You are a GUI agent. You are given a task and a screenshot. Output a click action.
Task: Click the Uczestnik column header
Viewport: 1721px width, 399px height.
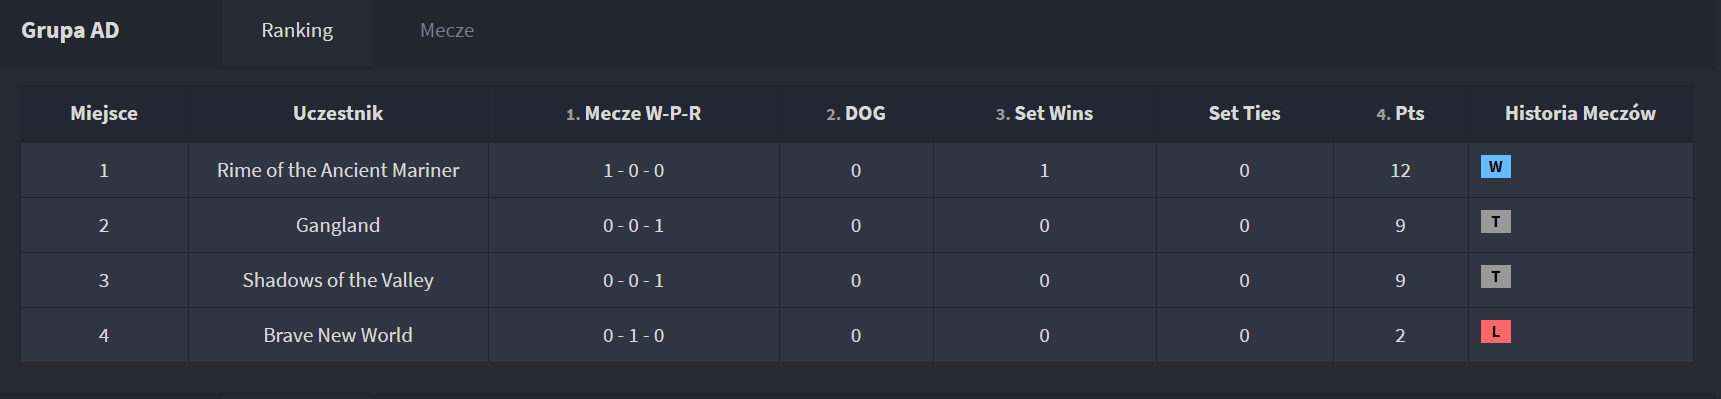tap(338, 113)
